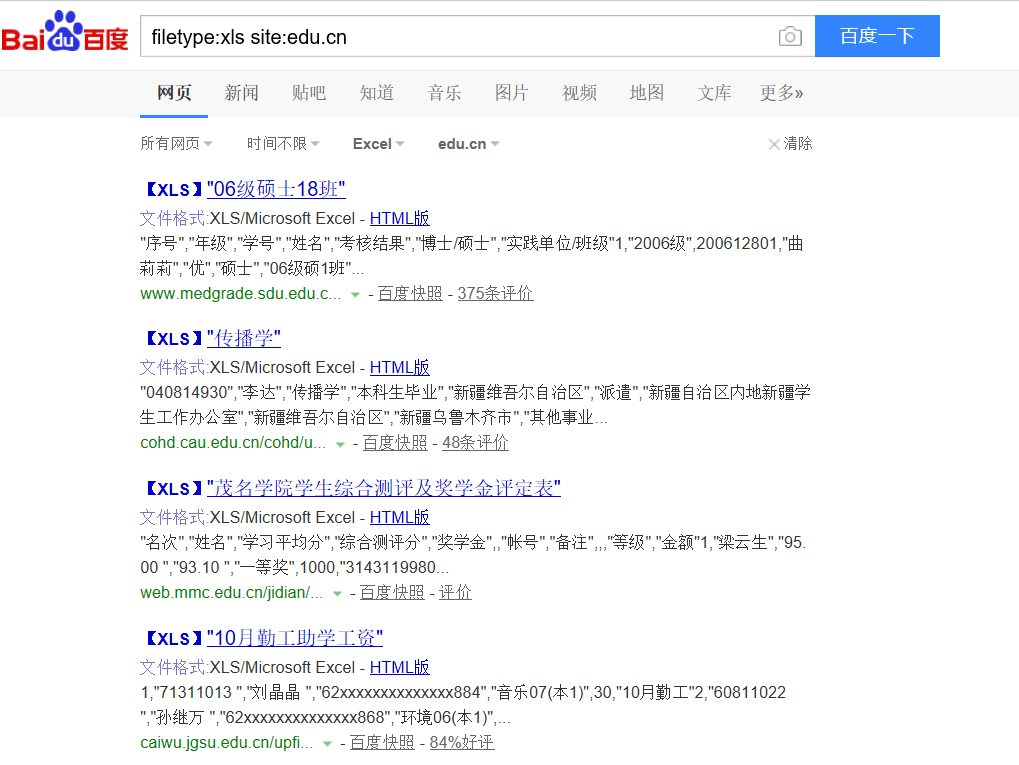Open HTML版 for 06级硕士18班 result
1019x765 pixels.
tap(400, 218)
